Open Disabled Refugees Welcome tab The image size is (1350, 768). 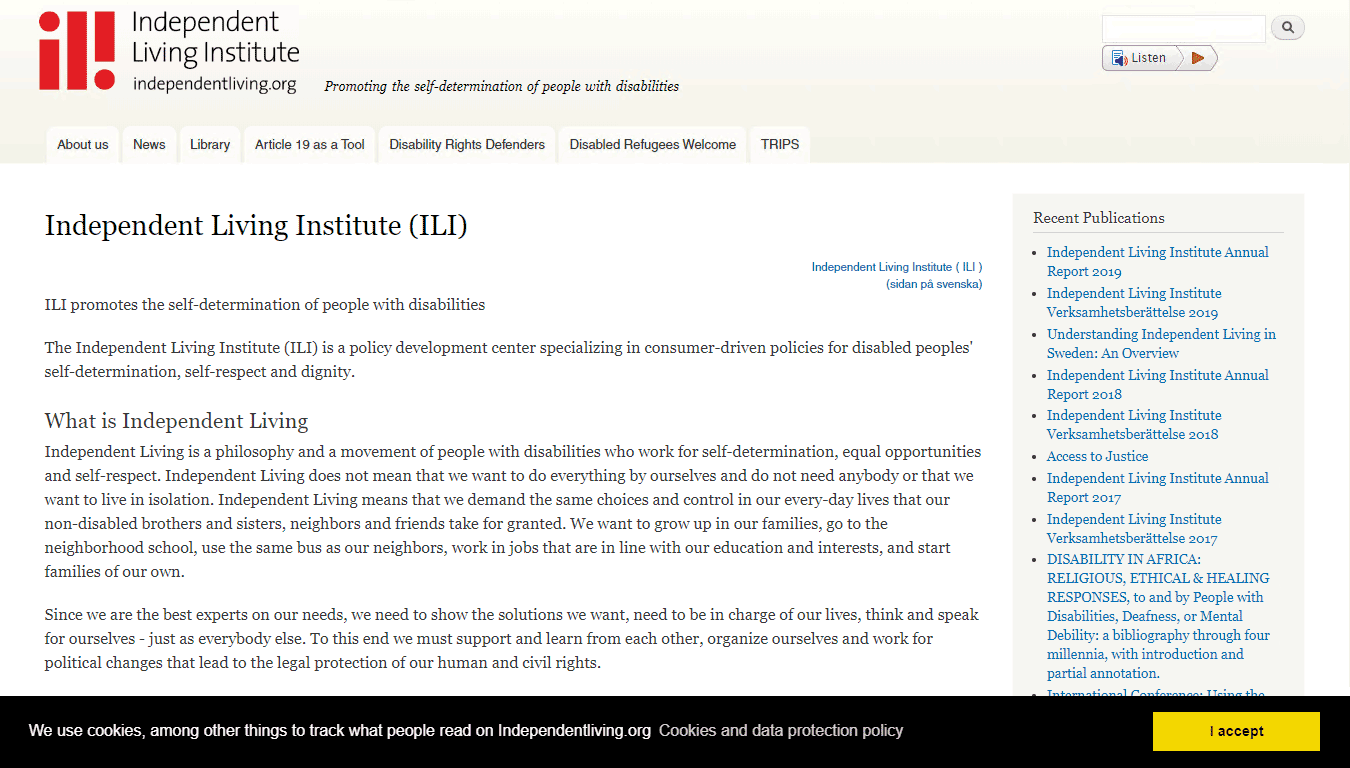pyautogui.click(x=652, y=145)
